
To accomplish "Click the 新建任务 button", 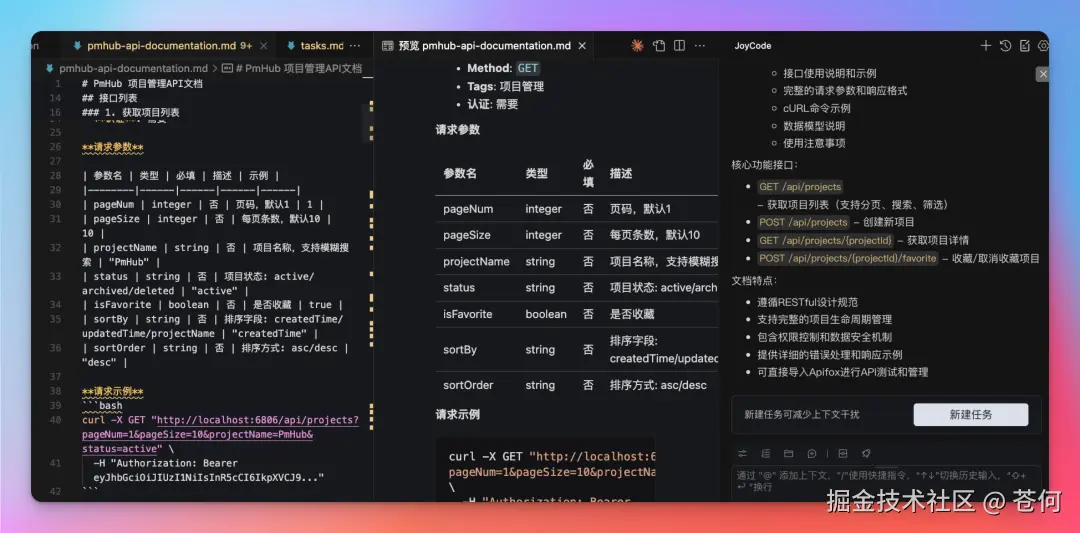I will point(970,415).
